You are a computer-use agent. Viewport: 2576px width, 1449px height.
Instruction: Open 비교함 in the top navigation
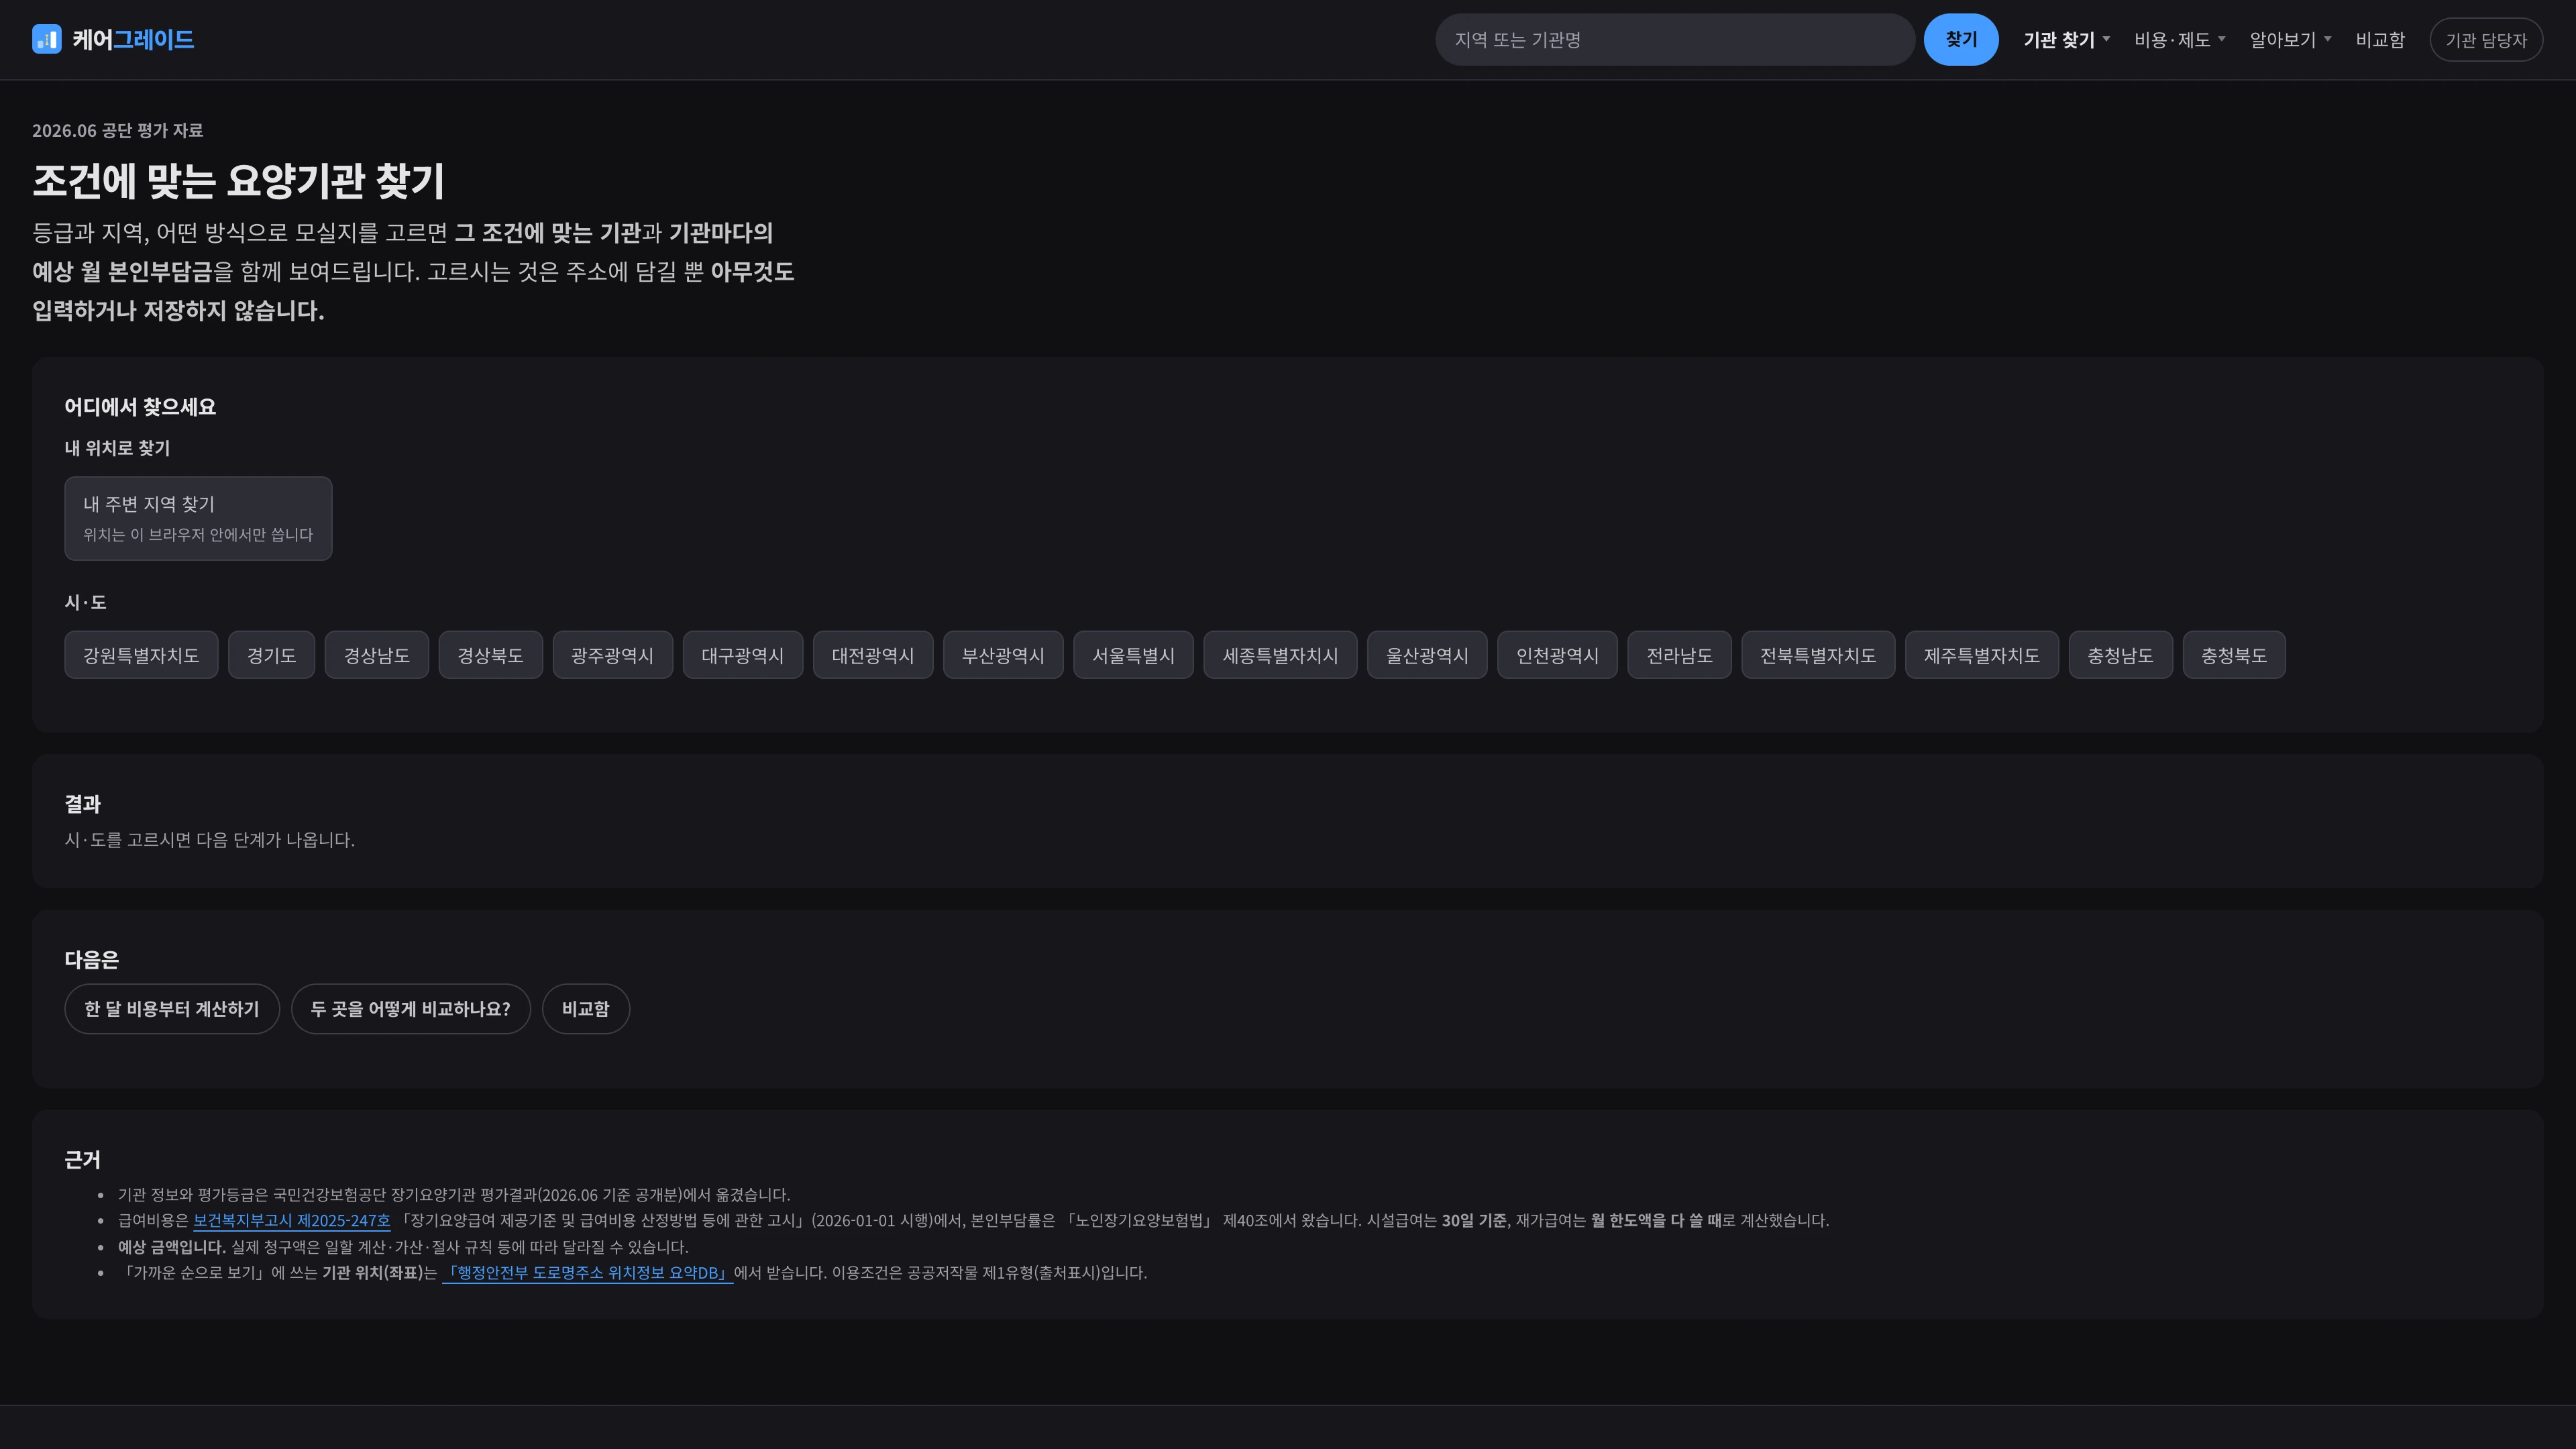click(2379, 40)
